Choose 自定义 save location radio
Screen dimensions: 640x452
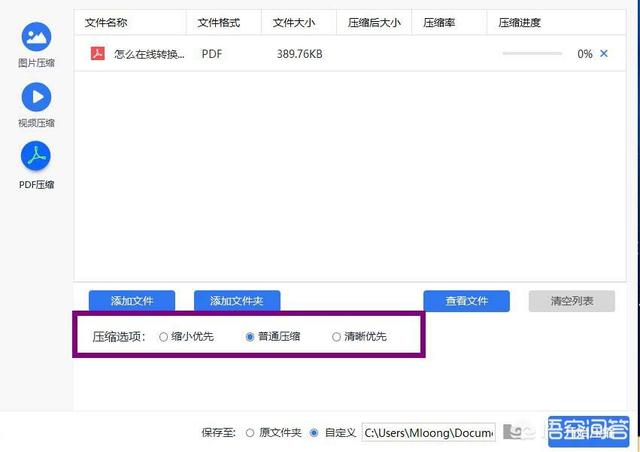coord(313,433)
